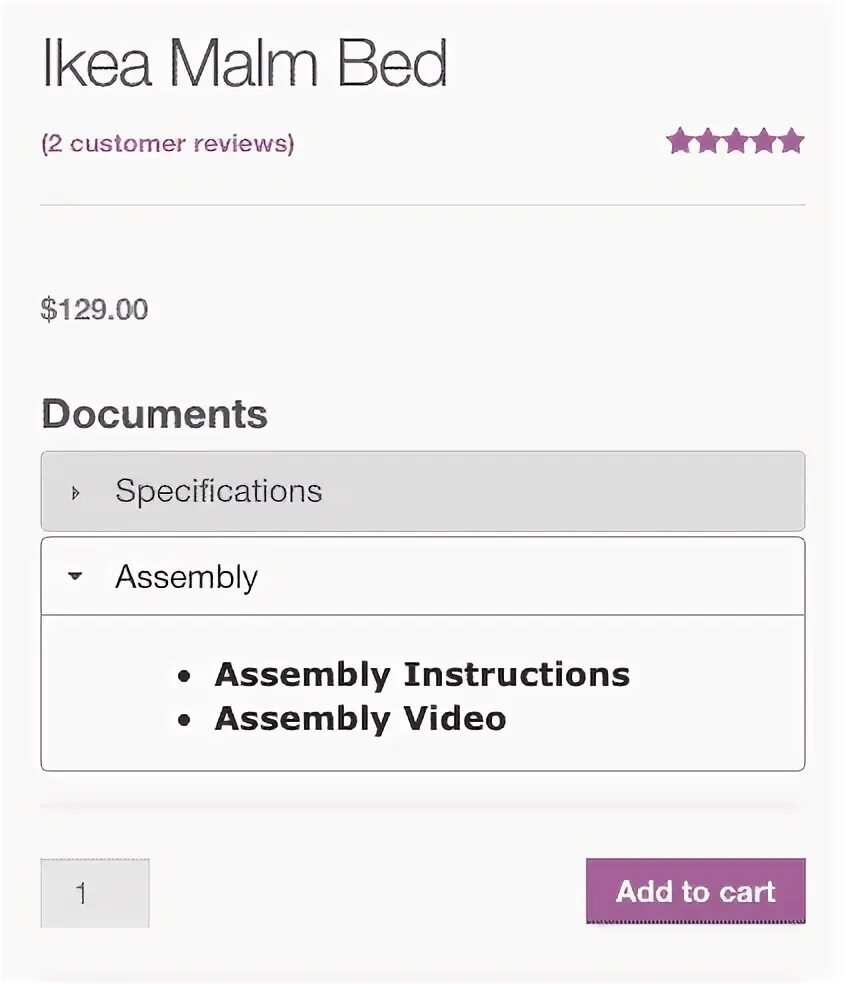Screen dimensions: 846x984
Task: Click the second star in the rating
Action: (x=708, y=142)
